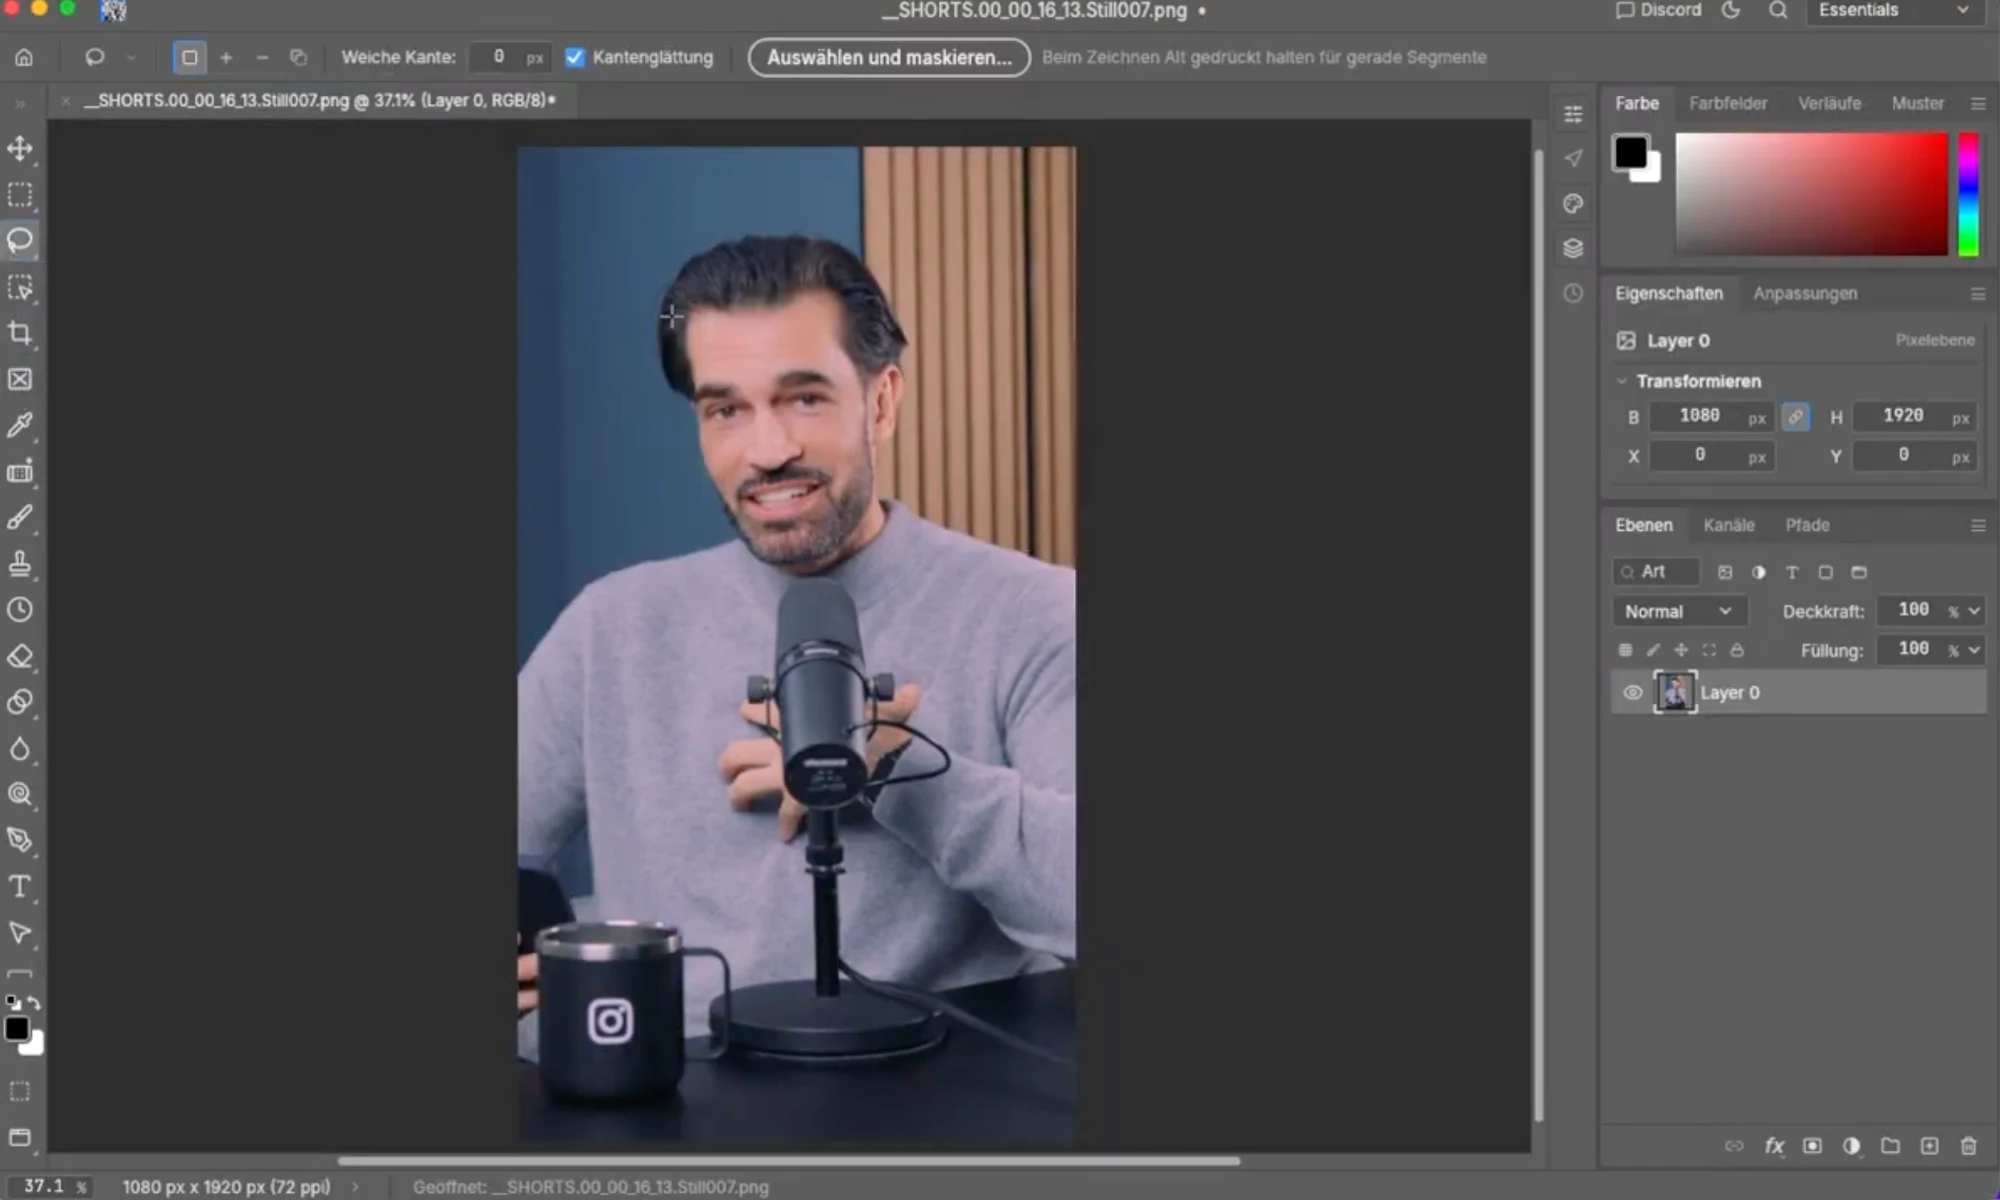
Task: Open Füllung fill dropdown arrow
Action: tap(1973, 650)
